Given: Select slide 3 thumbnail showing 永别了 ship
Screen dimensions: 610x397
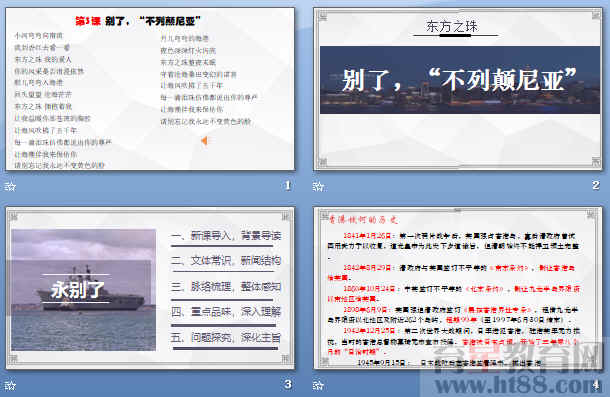Looking at the screenshot, I should 150,288.
